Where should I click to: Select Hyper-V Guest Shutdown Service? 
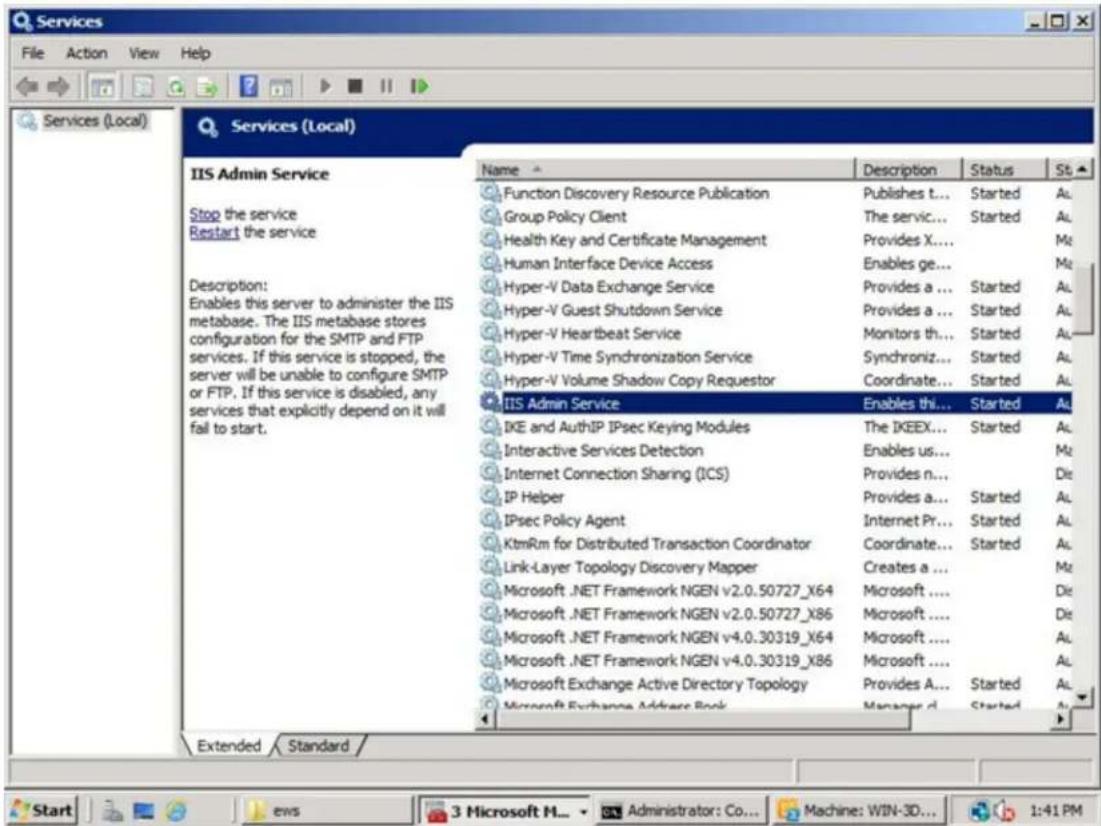(776, 310)
